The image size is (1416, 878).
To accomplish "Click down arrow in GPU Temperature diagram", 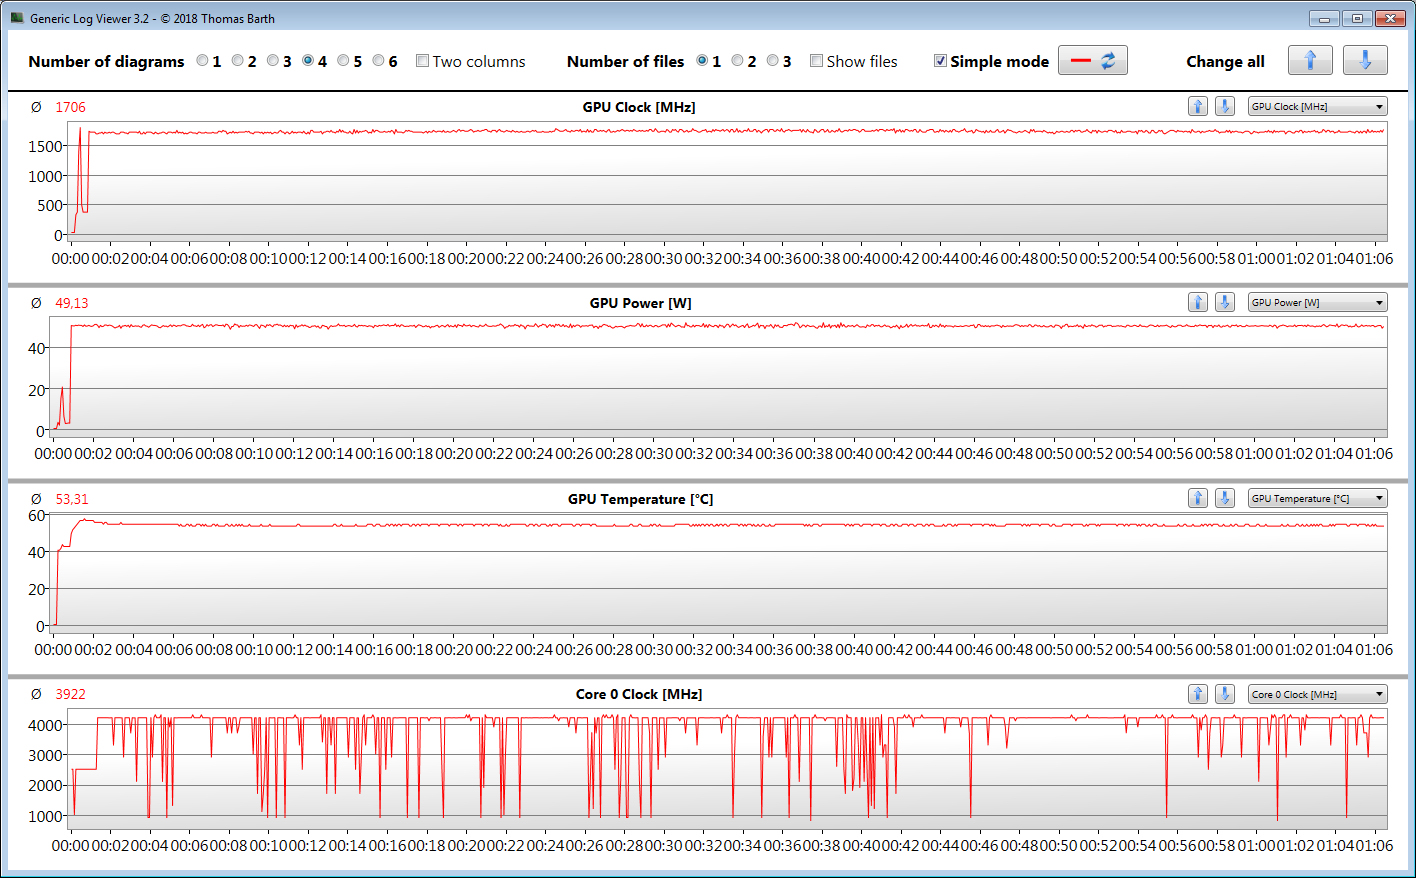I will pos(1224,499).
